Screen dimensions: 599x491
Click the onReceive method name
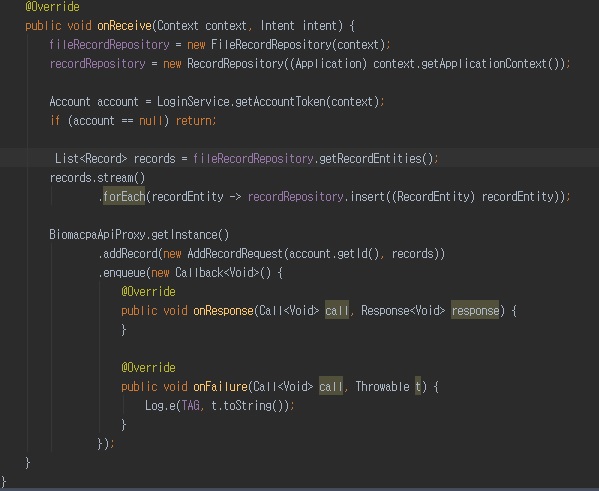[x=125, y=26]
